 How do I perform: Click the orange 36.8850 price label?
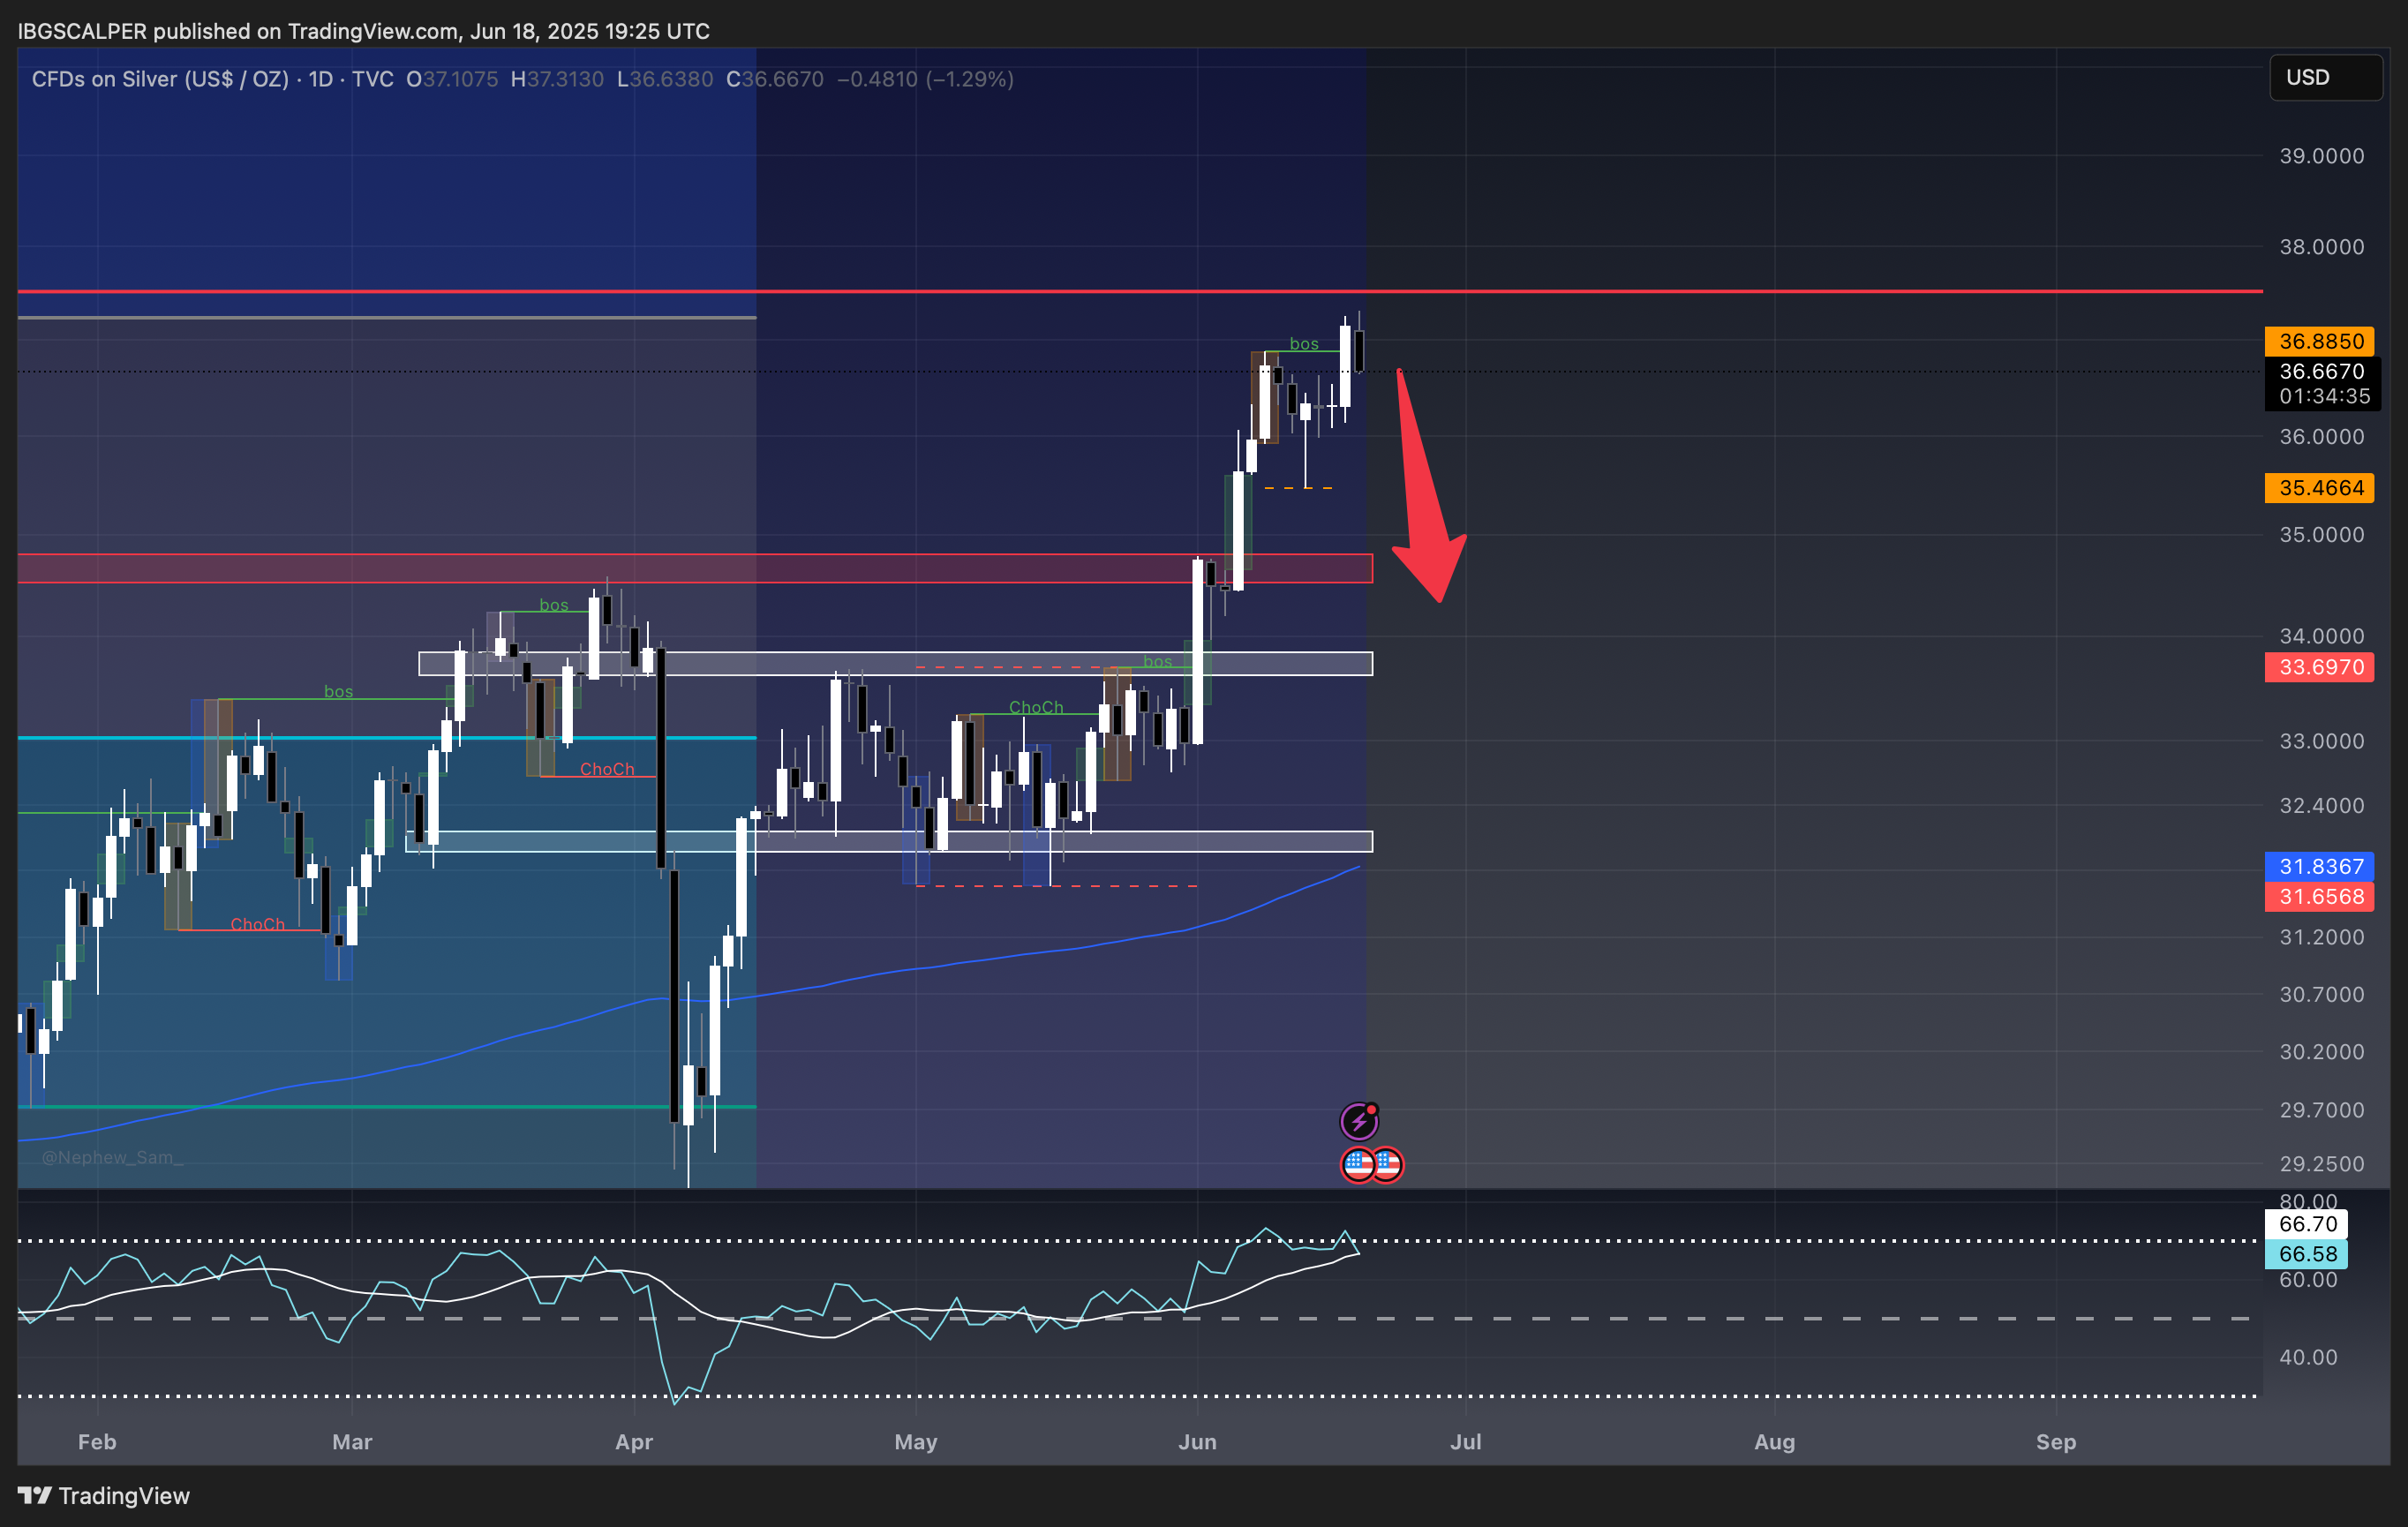click(x=2319, y=341)
